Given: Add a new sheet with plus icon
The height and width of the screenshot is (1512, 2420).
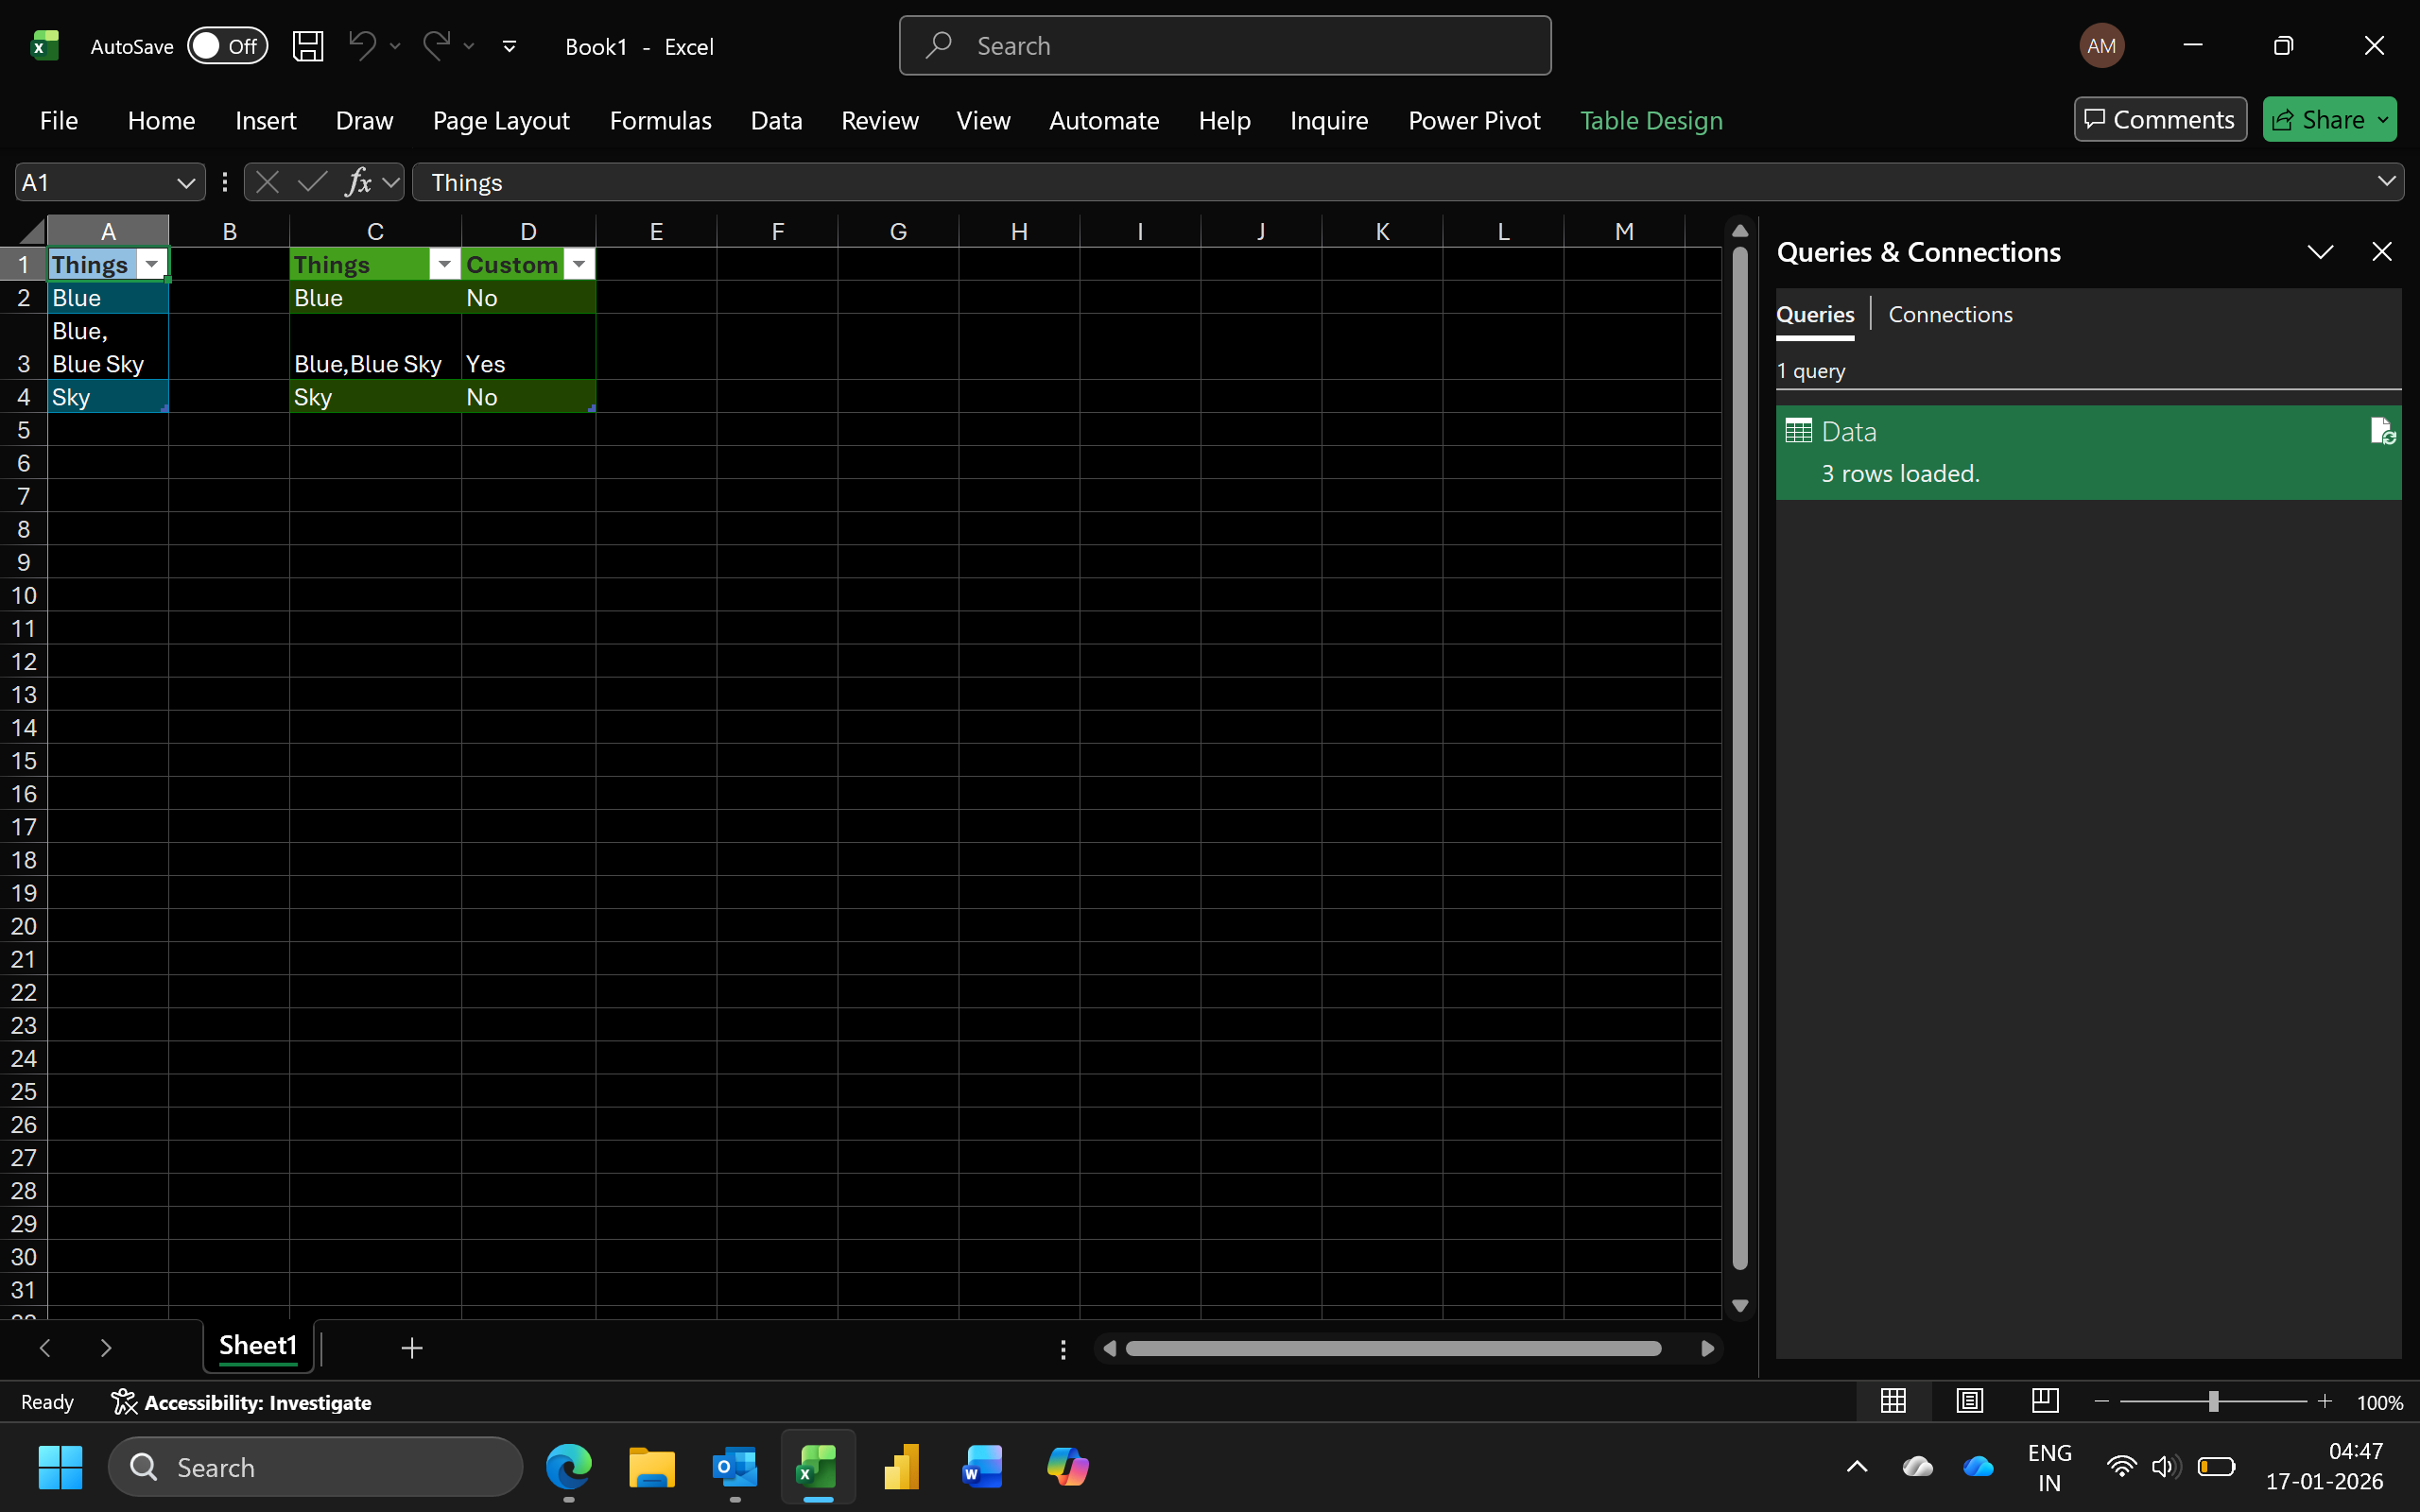Looking at the screenshot, I should pos(411,1348).
